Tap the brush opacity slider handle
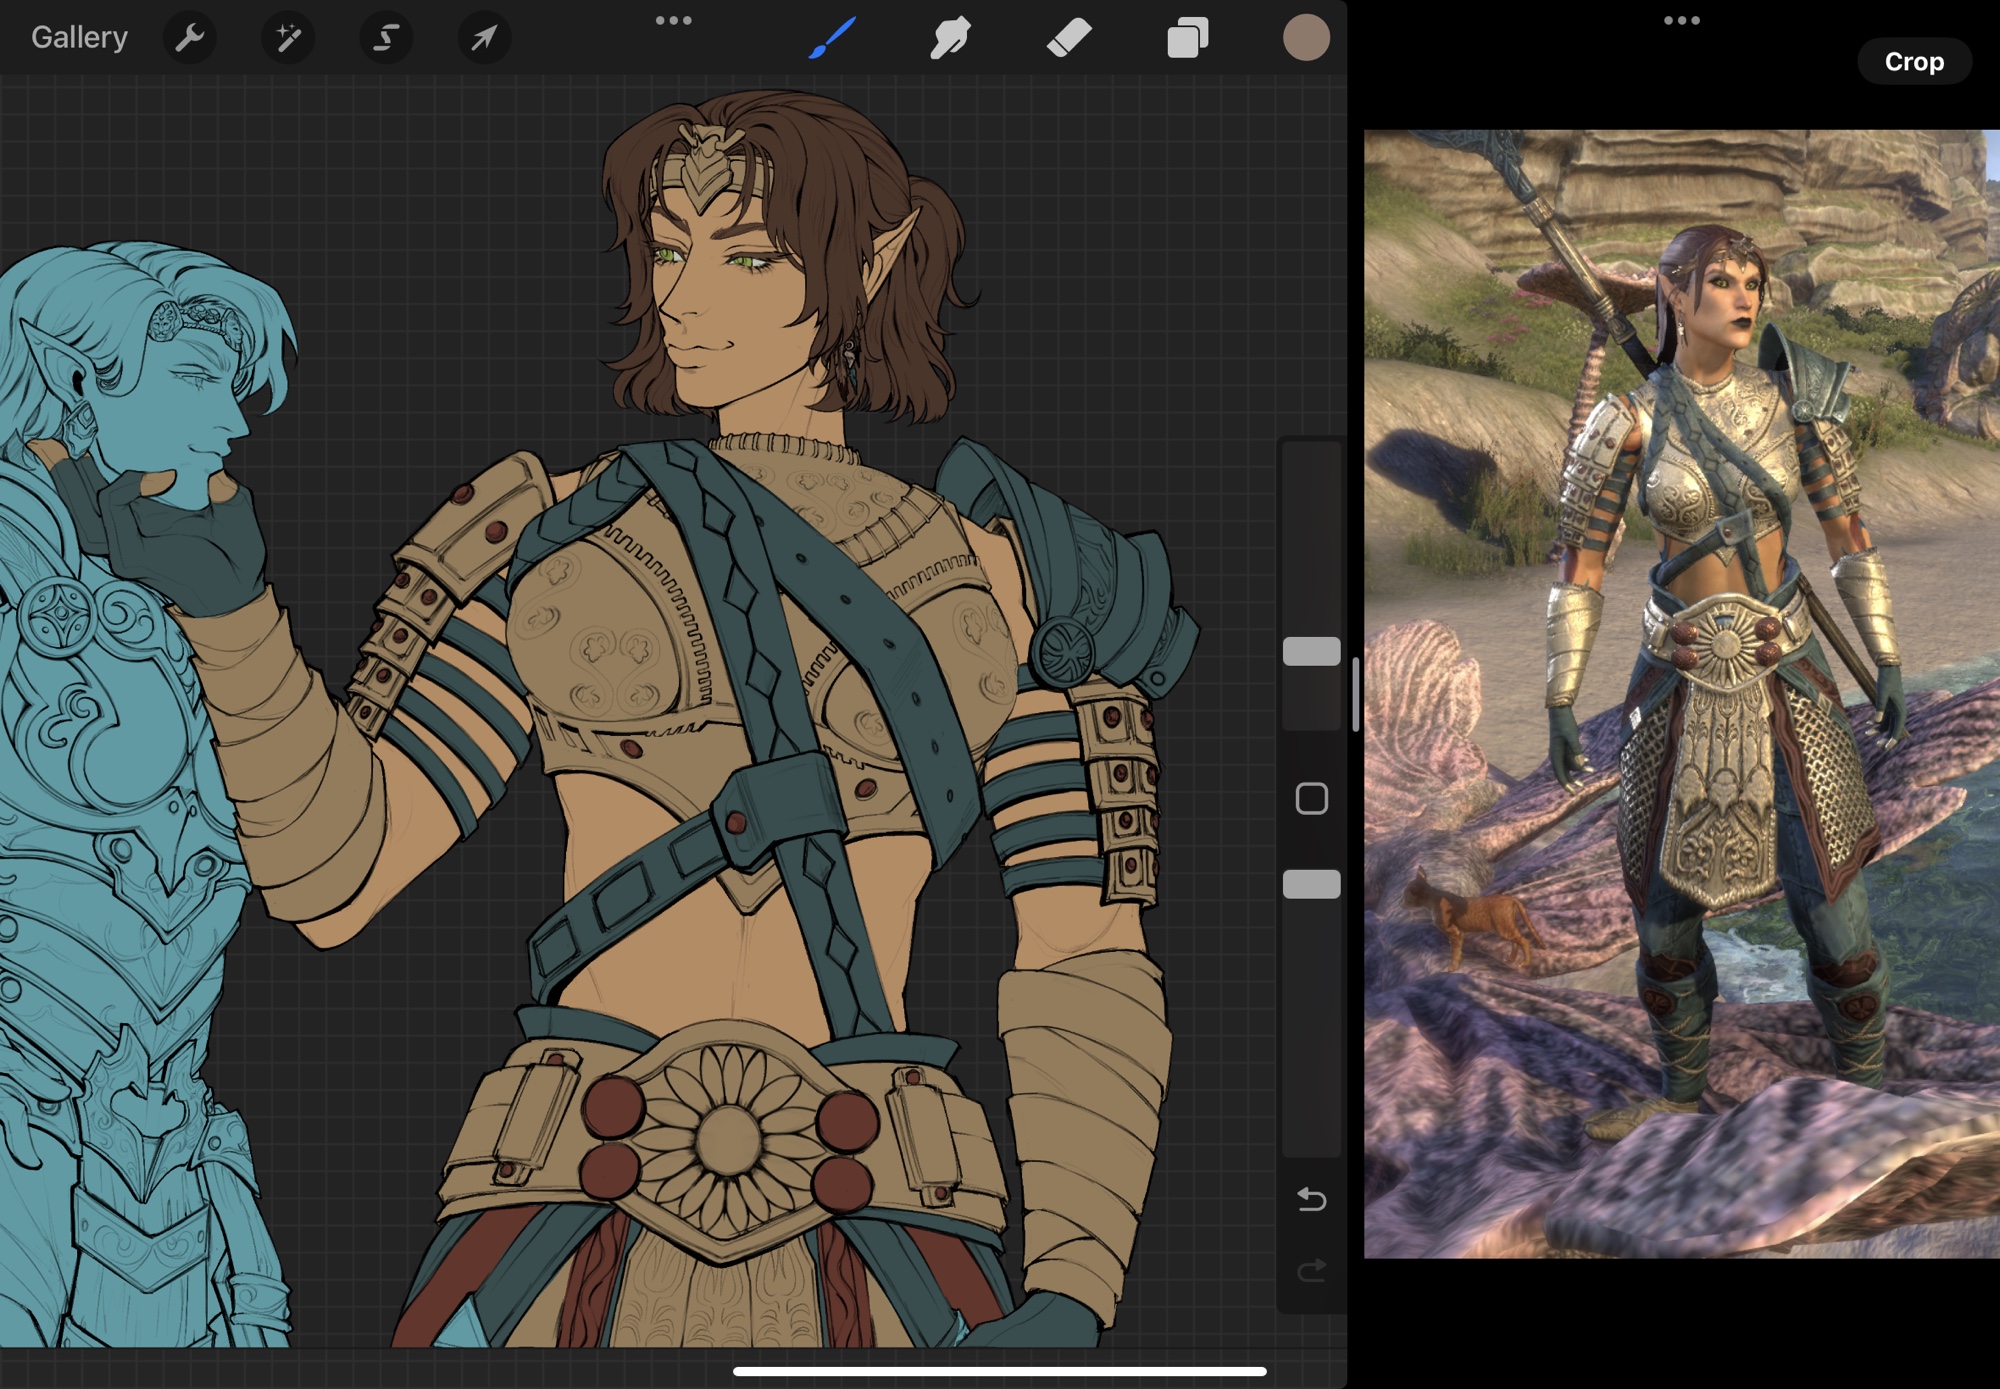 click(x=1311, y=884)
